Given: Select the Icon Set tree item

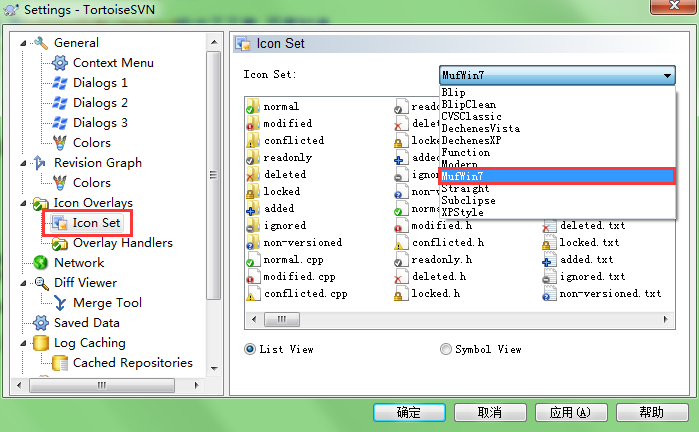Looking at the screenshot, I should (x=86, y=223).
